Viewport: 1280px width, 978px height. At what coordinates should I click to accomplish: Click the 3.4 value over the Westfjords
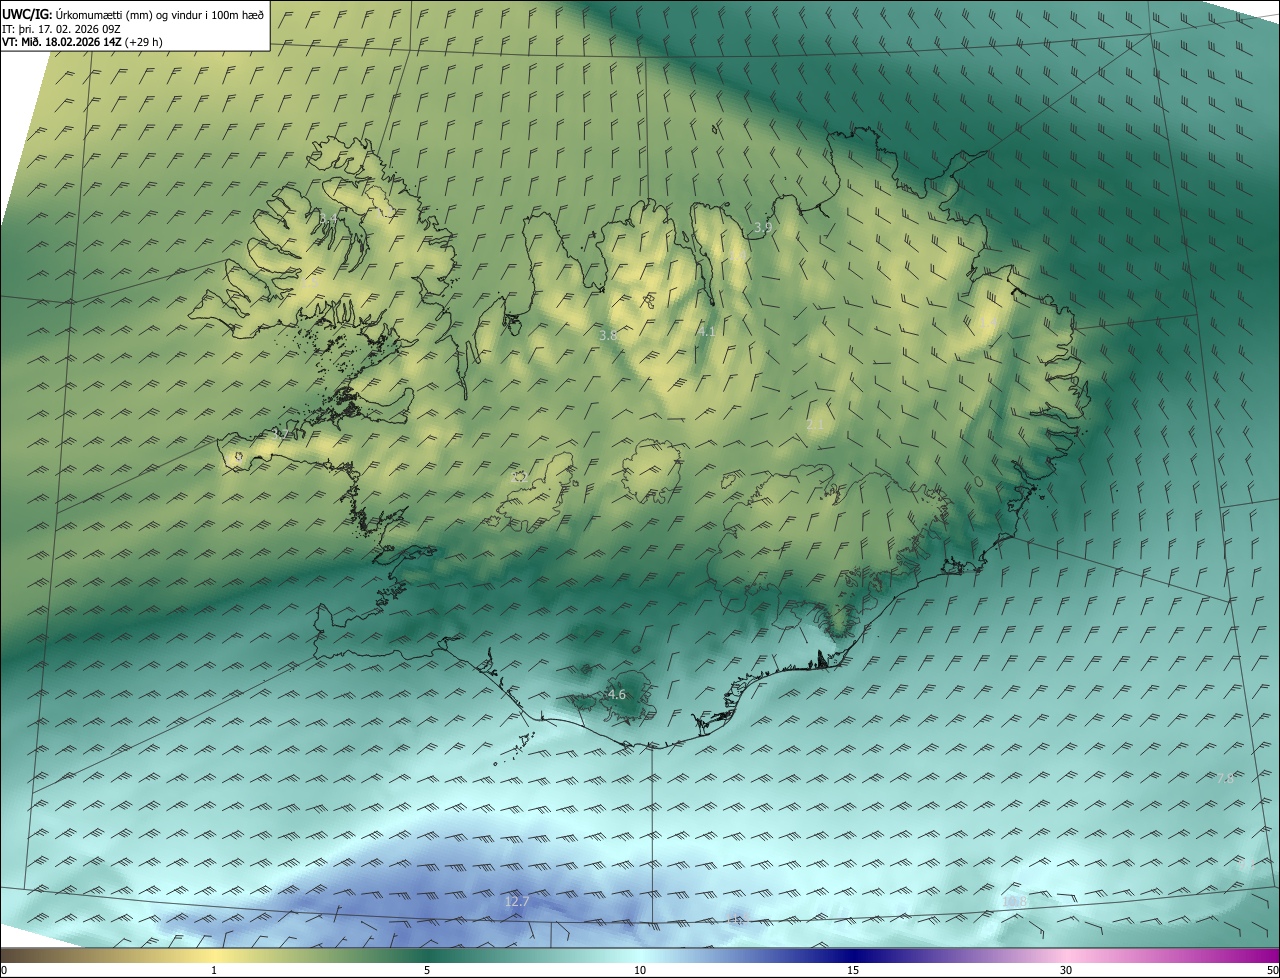click(x=328, y=218)
